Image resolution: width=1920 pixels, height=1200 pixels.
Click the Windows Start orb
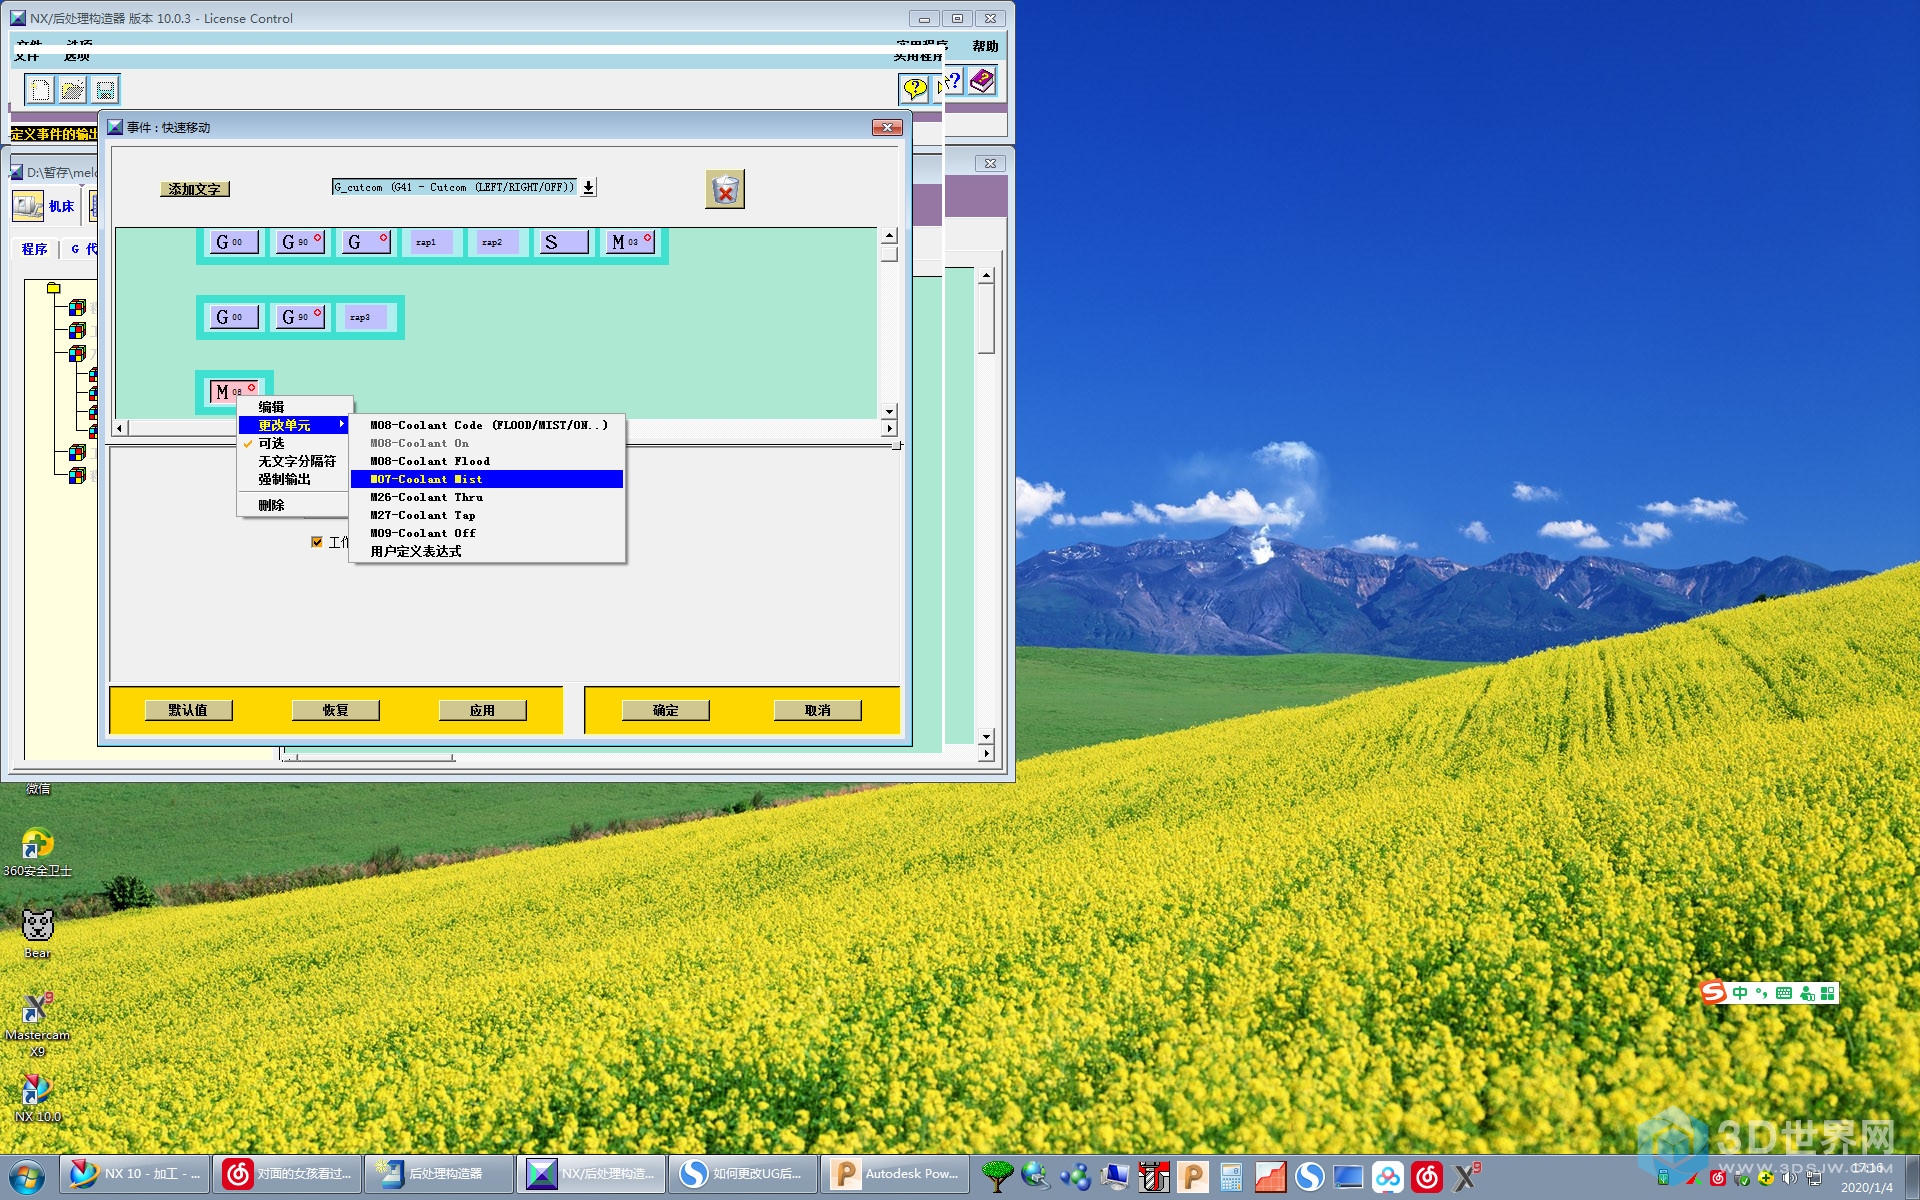click(x=27, y=1176)
